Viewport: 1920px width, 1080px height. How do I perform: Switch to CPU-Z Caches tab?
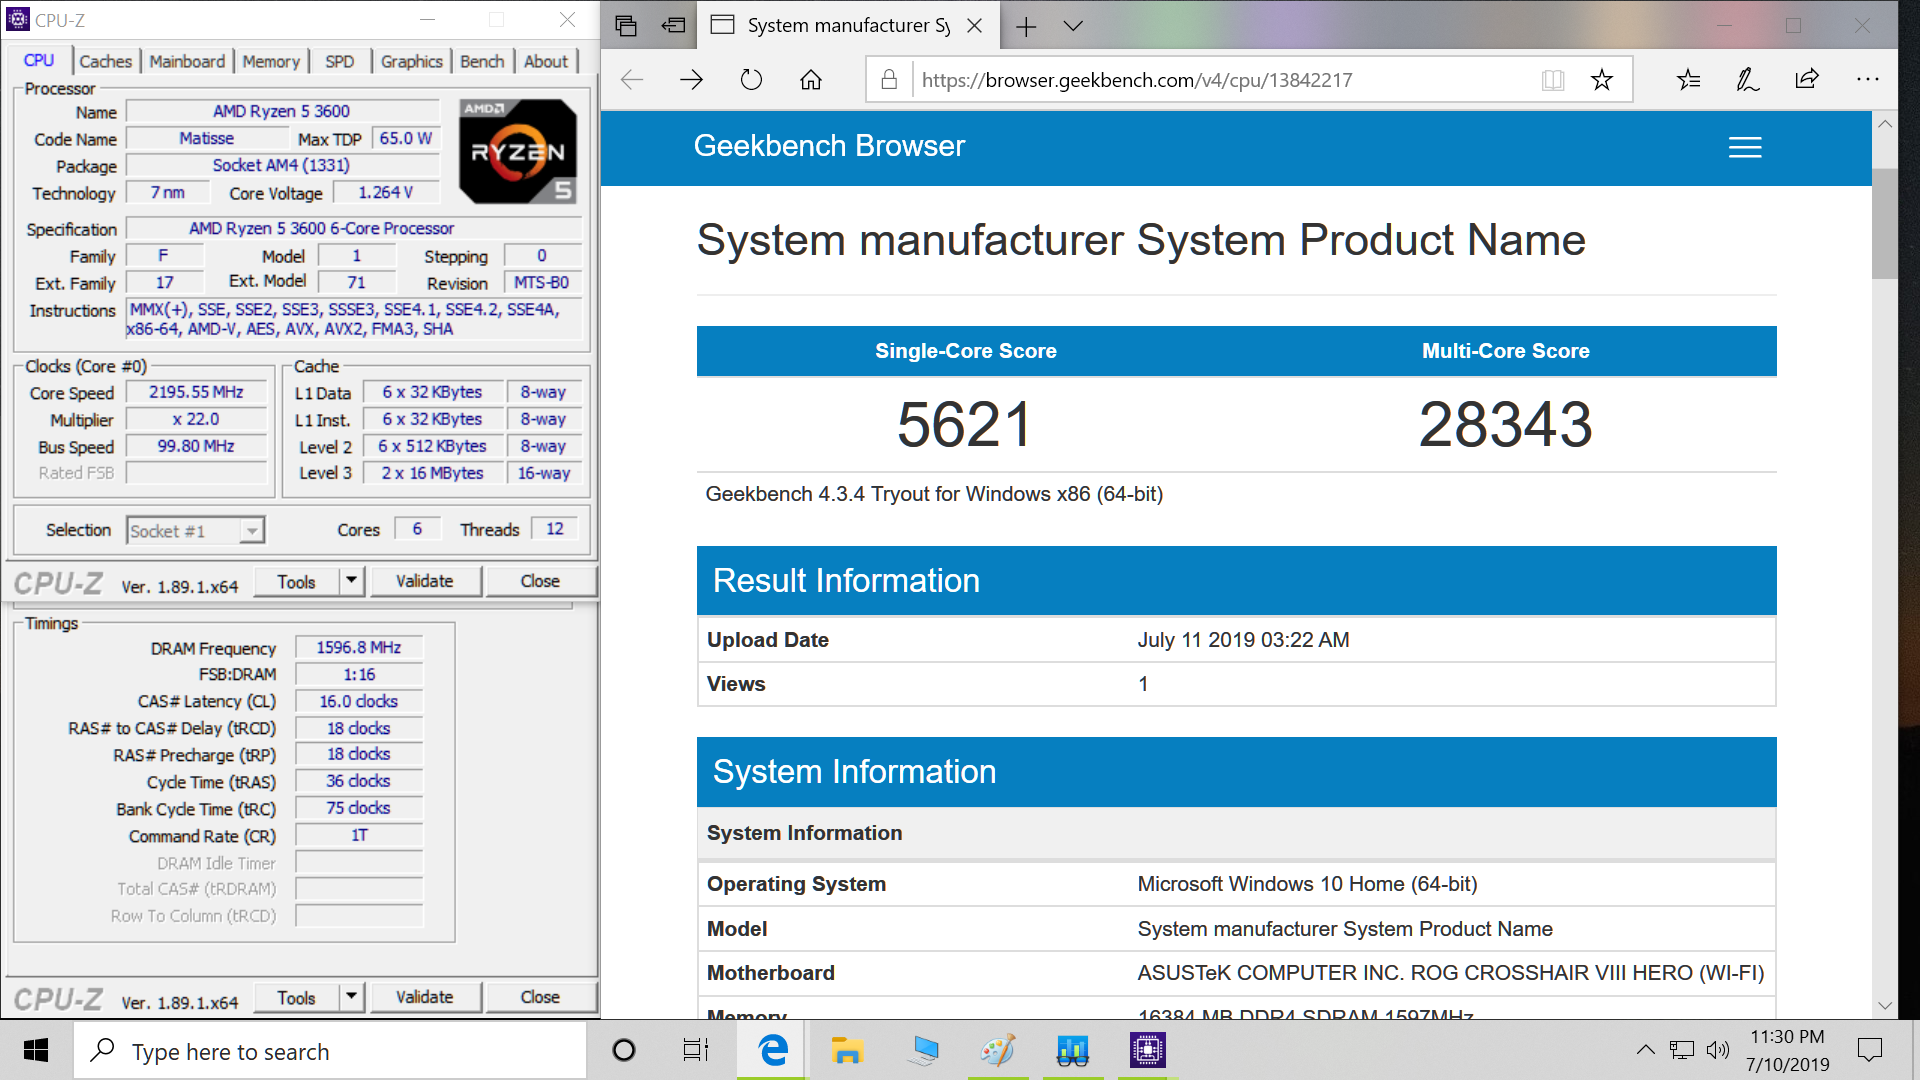(105, 61)
